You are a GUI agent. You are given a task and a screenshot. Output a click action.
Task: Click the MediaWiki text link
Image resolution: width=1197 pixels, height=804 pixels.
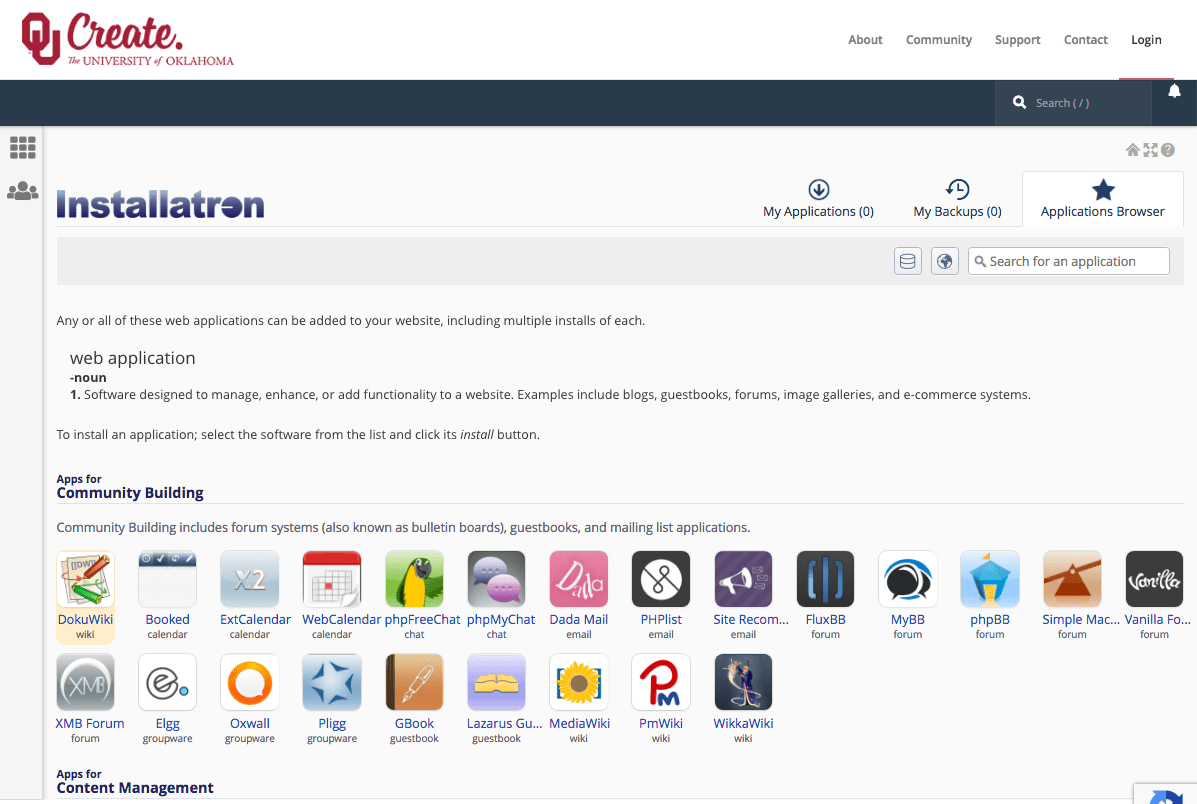[579, 723]
